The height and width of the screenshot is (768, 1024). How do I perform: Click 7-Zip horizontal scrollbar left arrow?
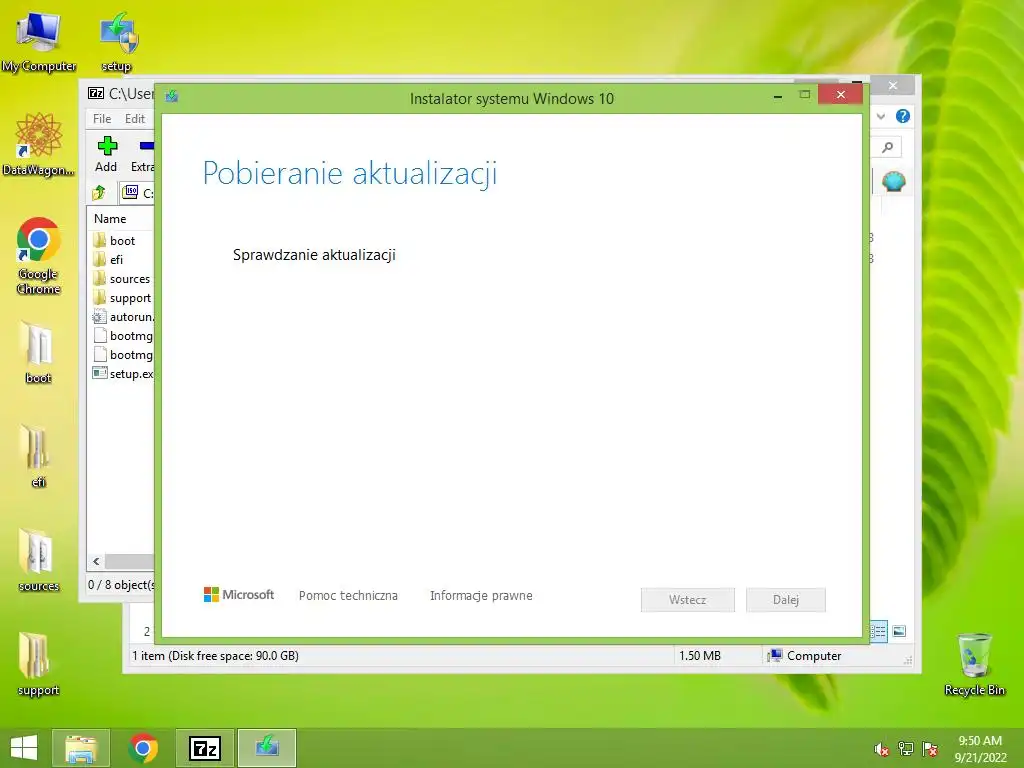click(96, 562)
